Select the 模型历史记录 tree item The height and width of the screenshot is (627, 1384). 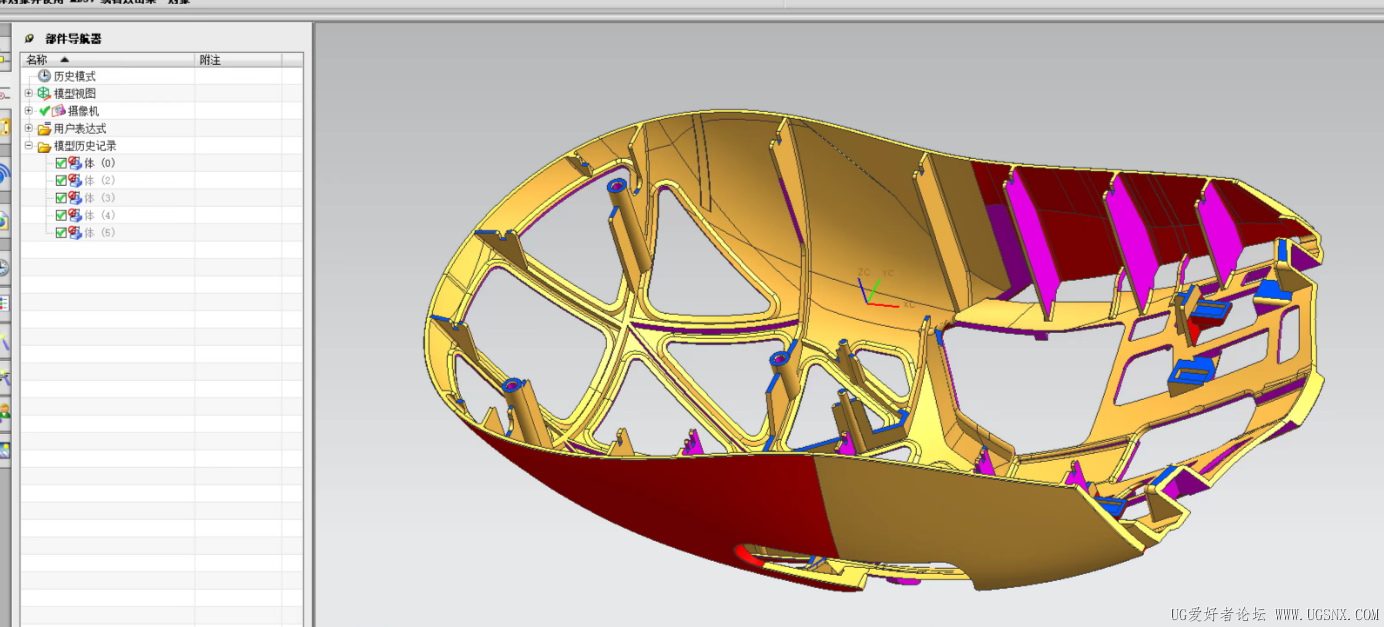point(84,146)
